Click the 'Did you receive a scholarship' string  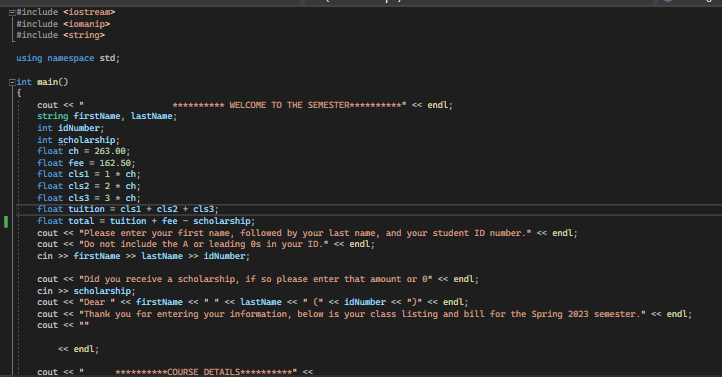[x=256, y=279]
